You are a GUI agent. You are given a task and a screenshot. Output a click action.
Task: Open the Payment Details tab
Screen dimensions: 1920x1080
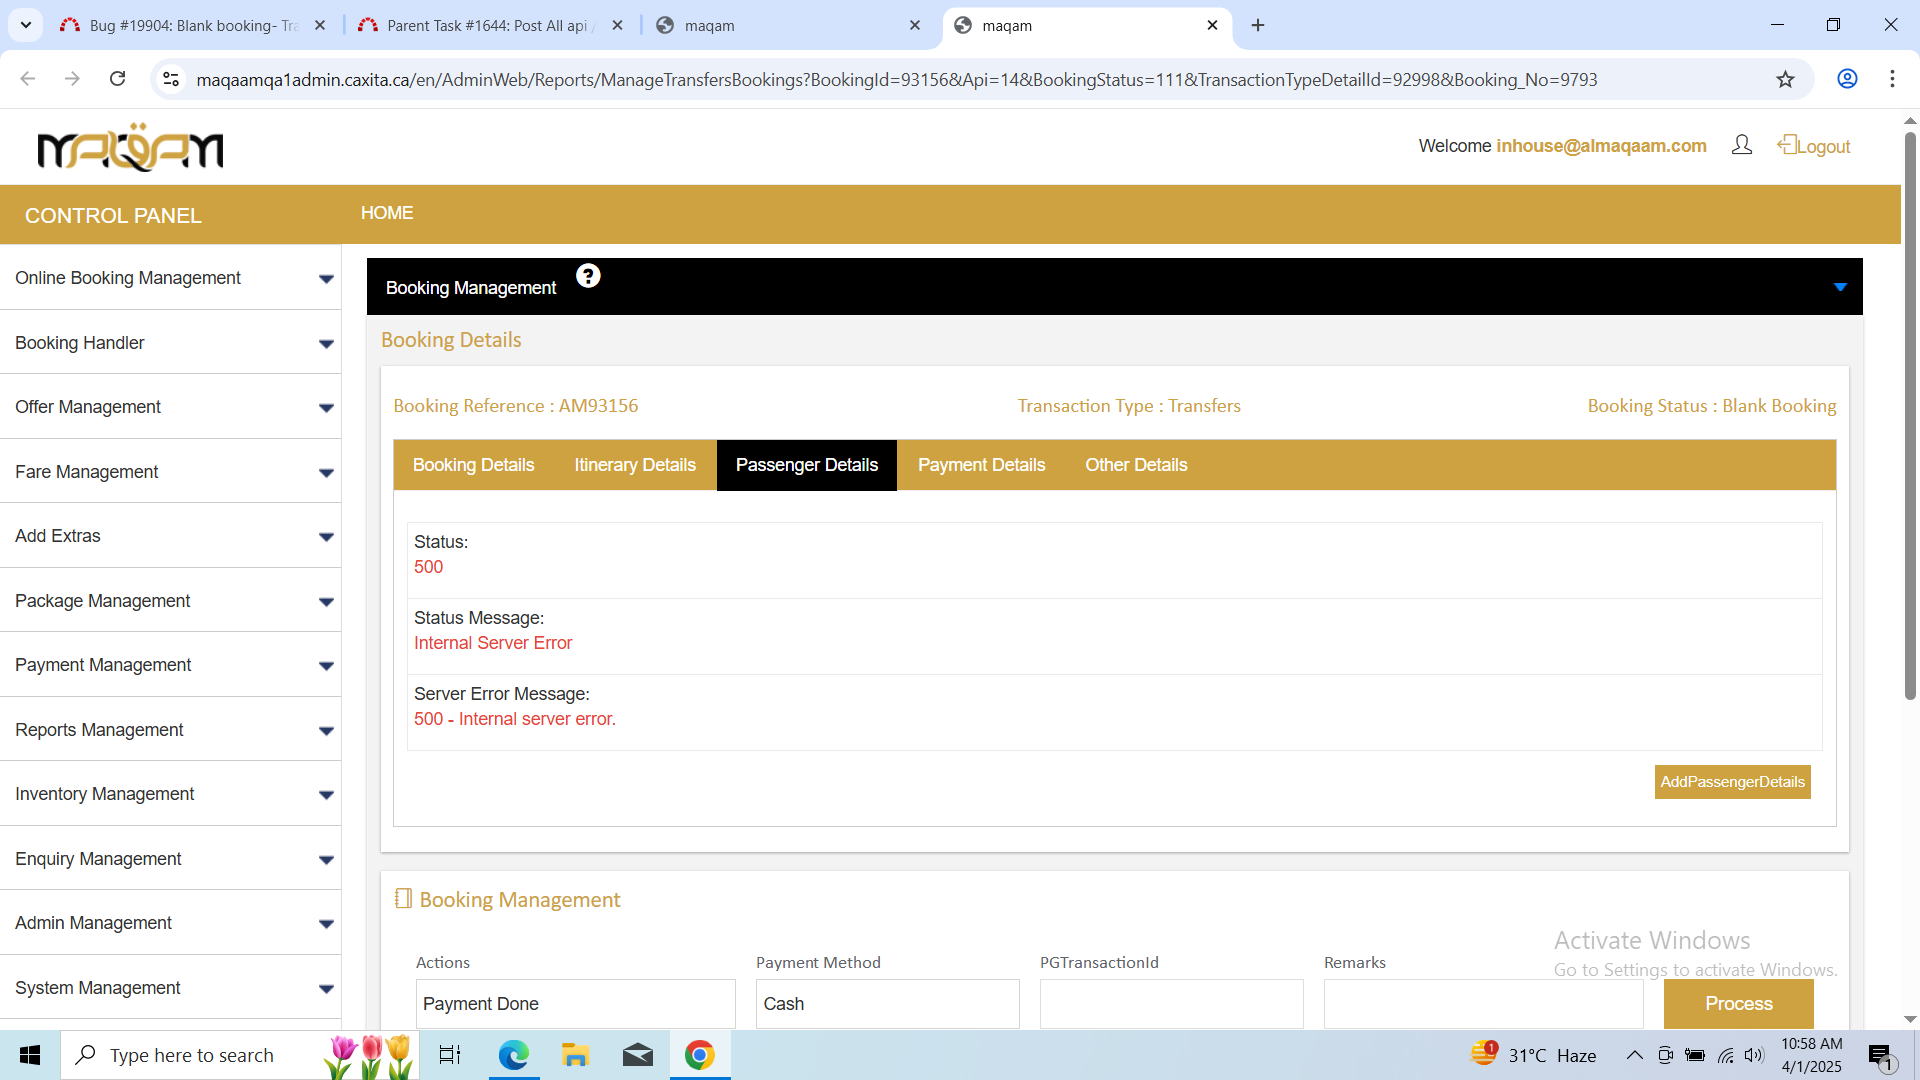(980, 465)
